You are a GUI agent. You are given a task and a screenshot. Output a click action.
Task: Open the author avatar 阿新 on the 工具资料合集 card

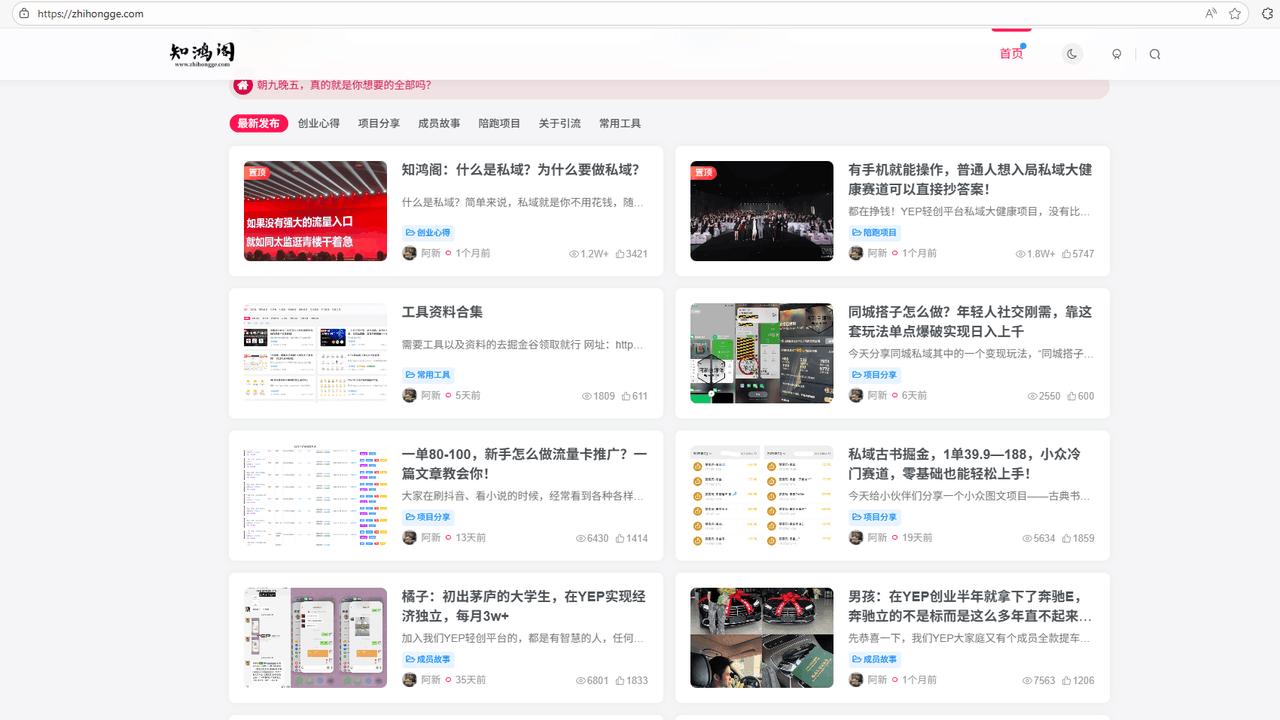409,396
